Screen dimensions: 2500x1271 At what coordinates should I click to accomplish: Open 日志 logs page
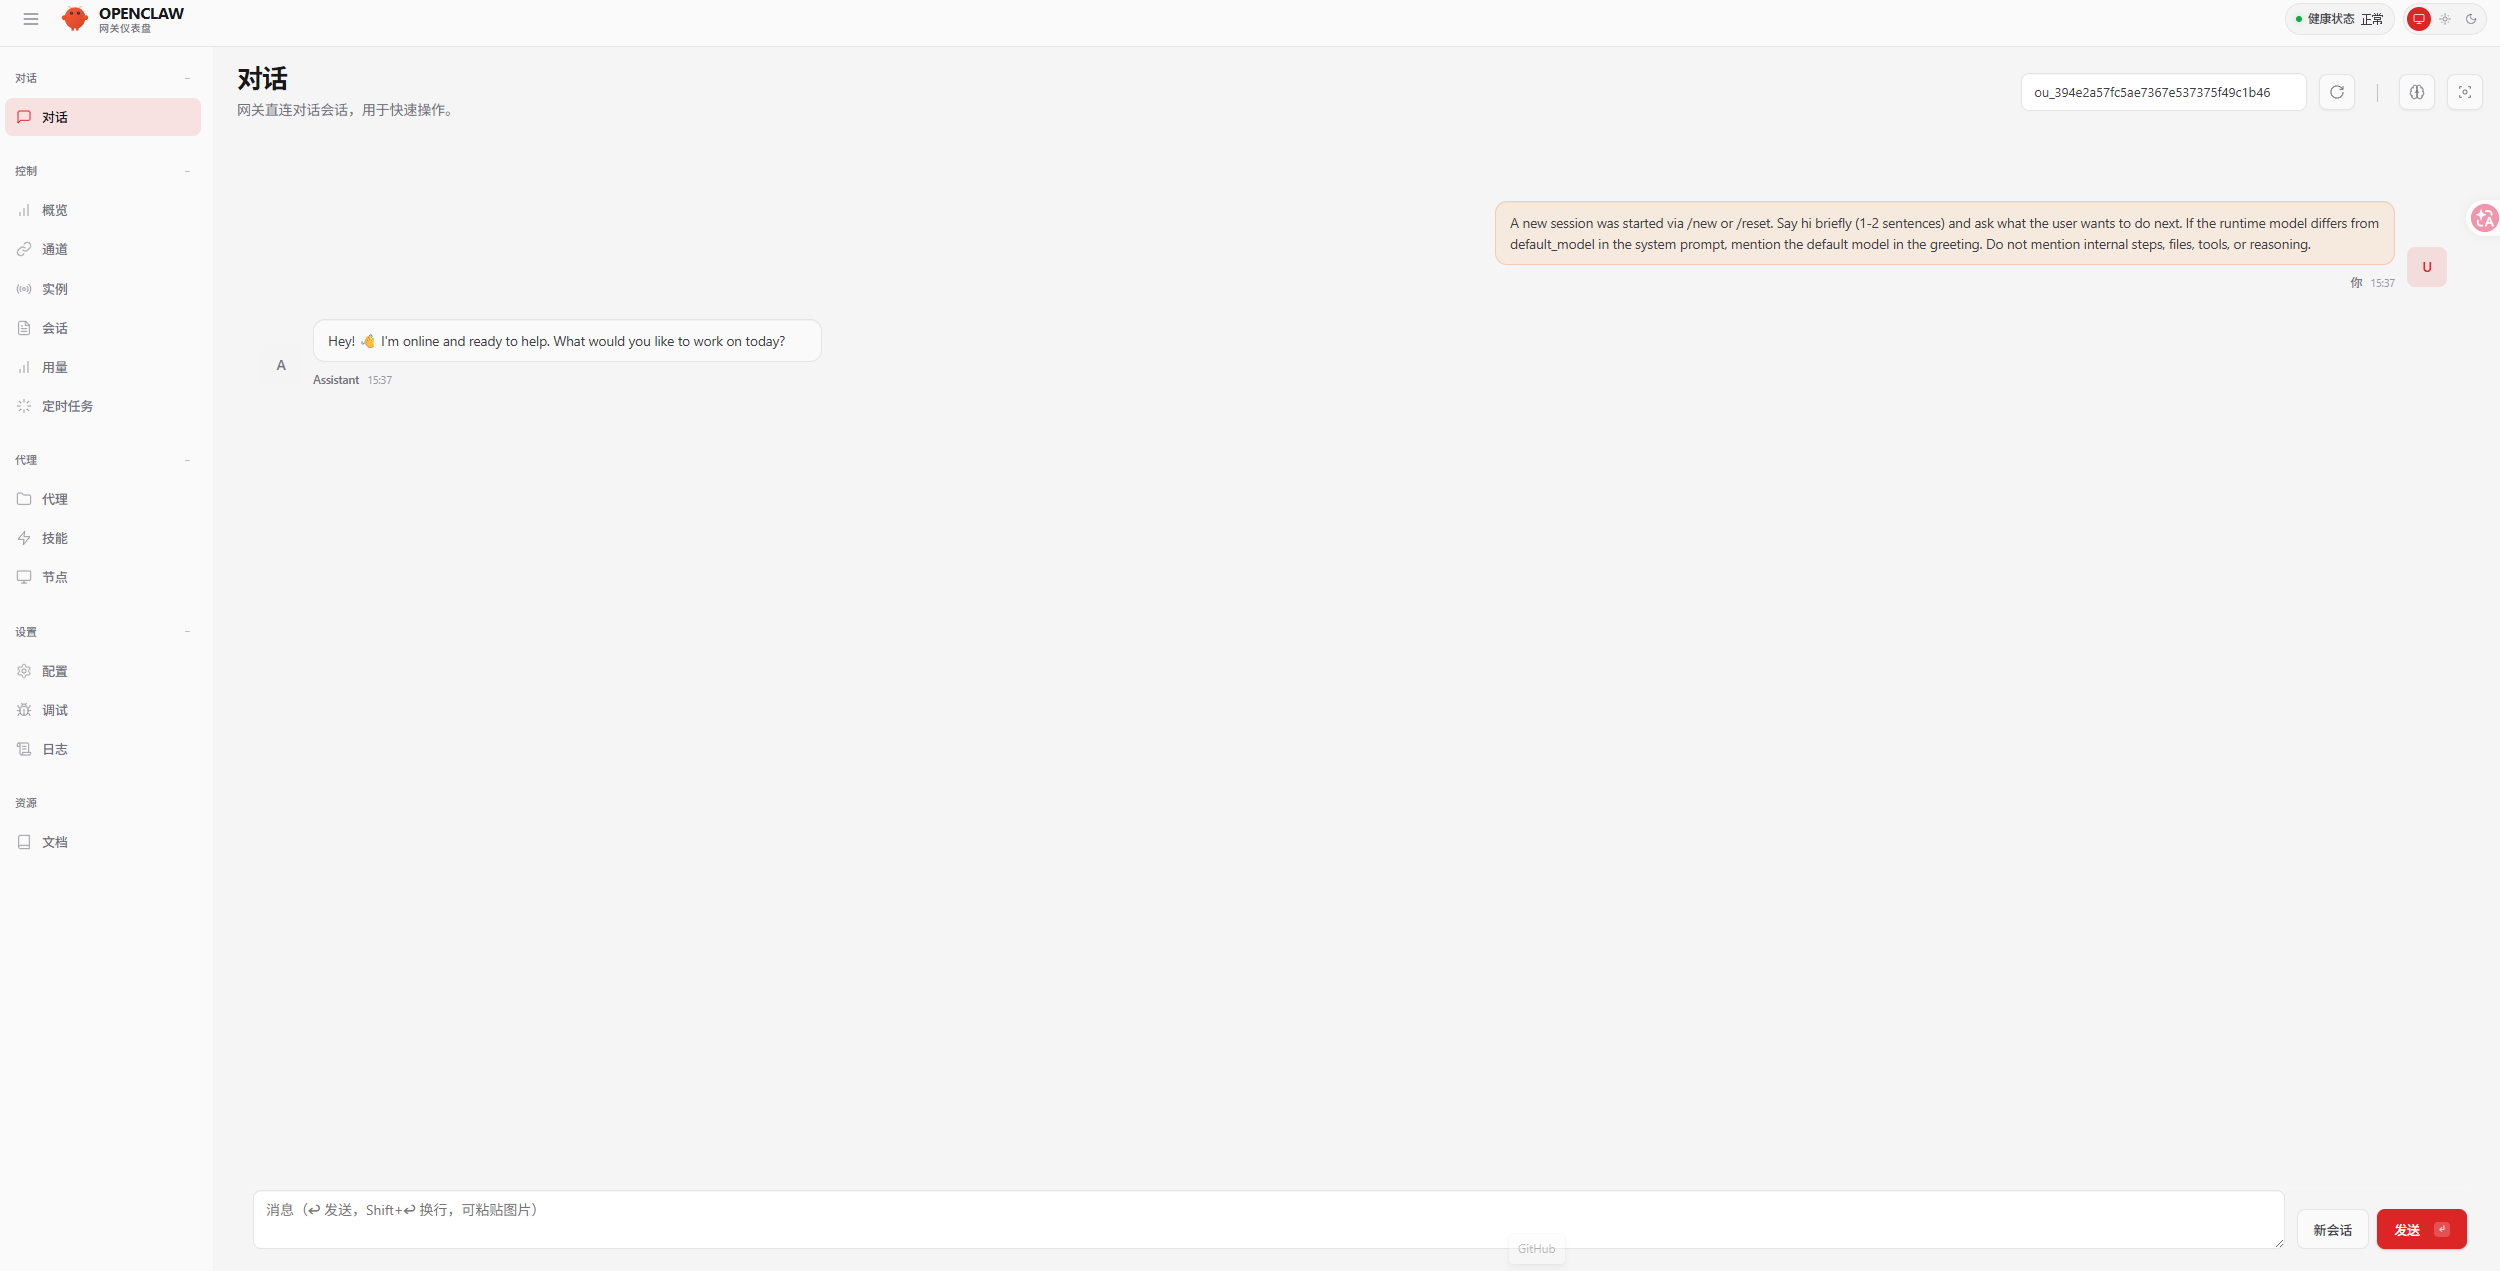point(103,749)
